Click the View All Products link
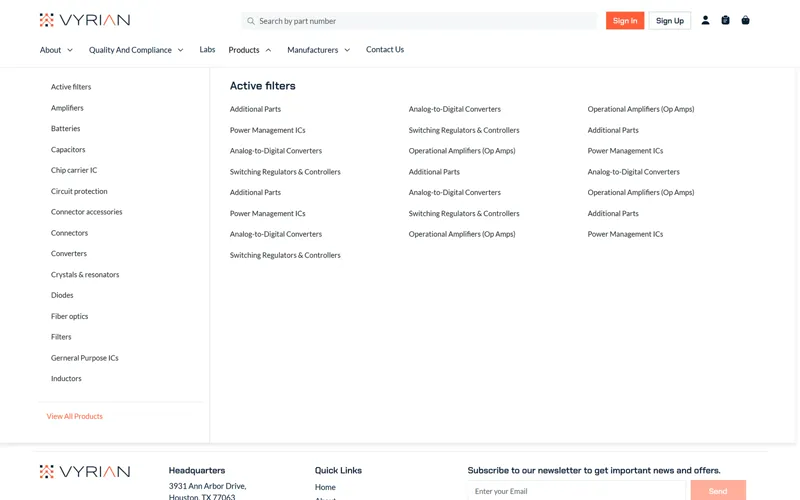Screen dimensions: 800x500 tap(74, 416)
